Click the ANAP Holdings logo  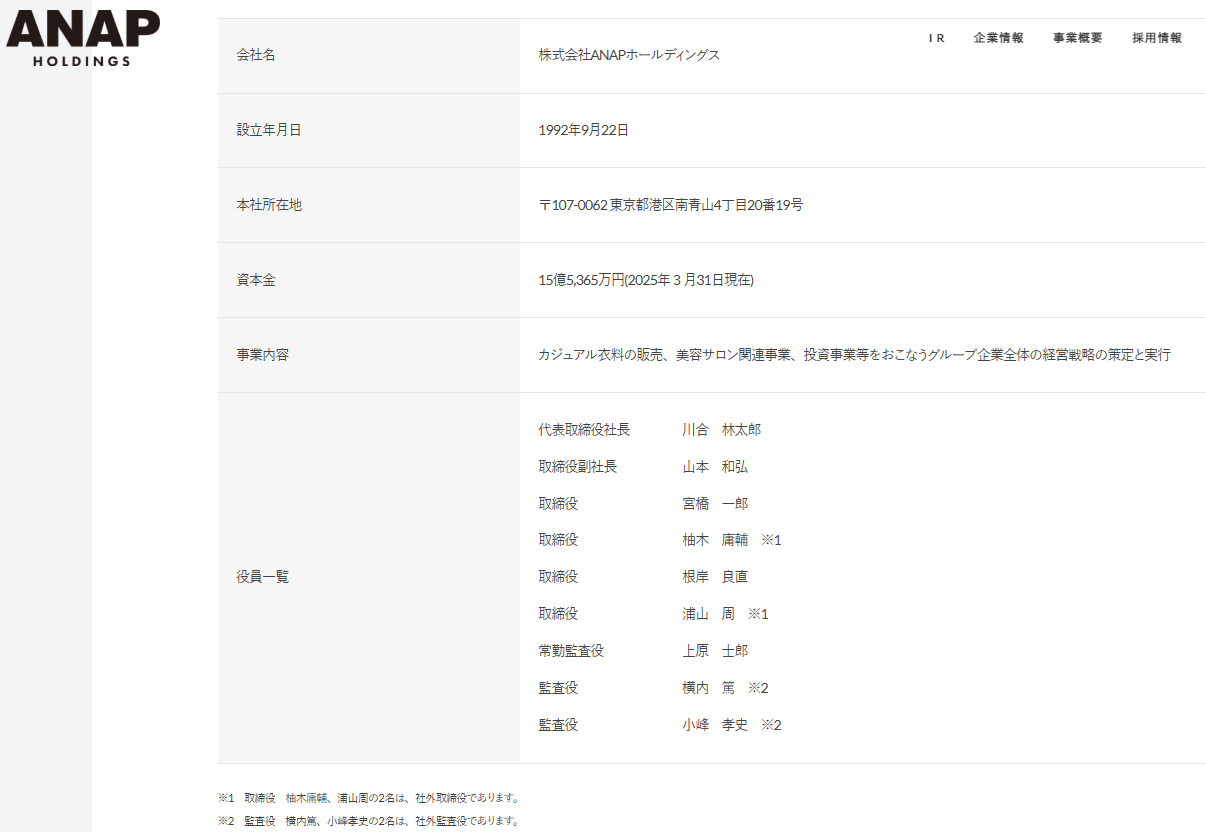[82, 38]
